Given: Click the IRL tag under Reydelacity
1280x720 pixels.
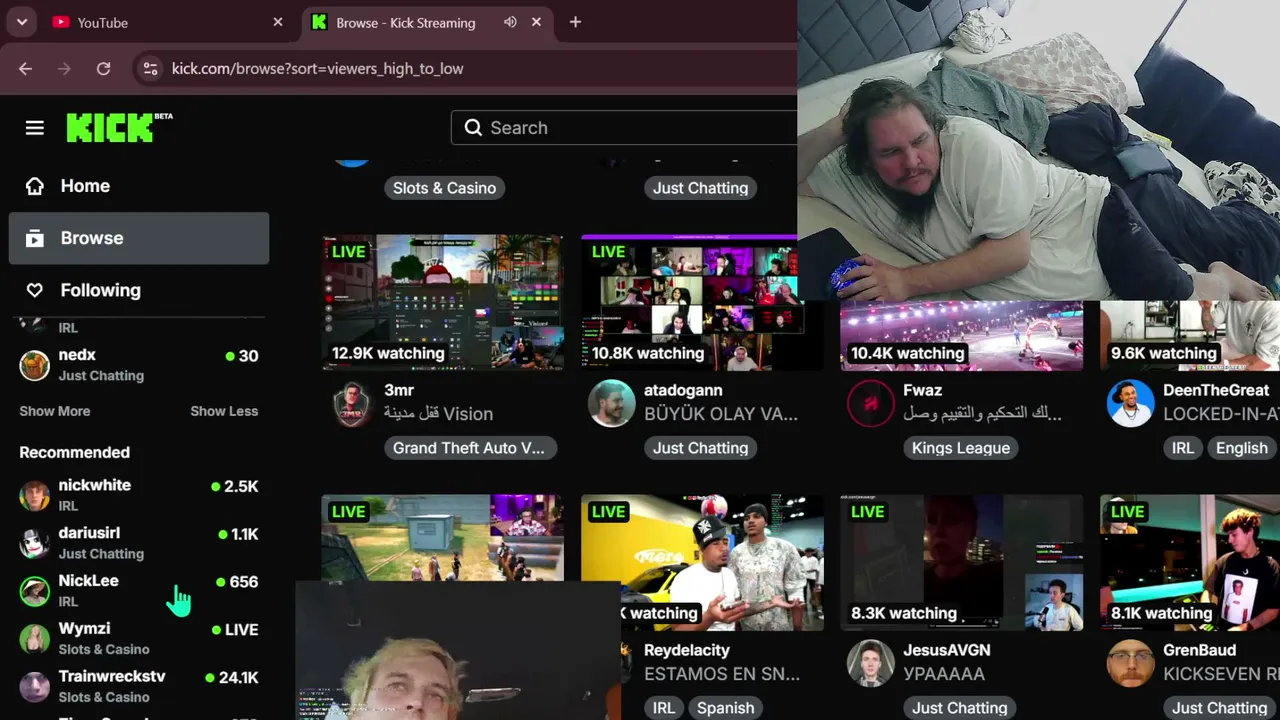Looking at the screenshot, I should [664, 708].
